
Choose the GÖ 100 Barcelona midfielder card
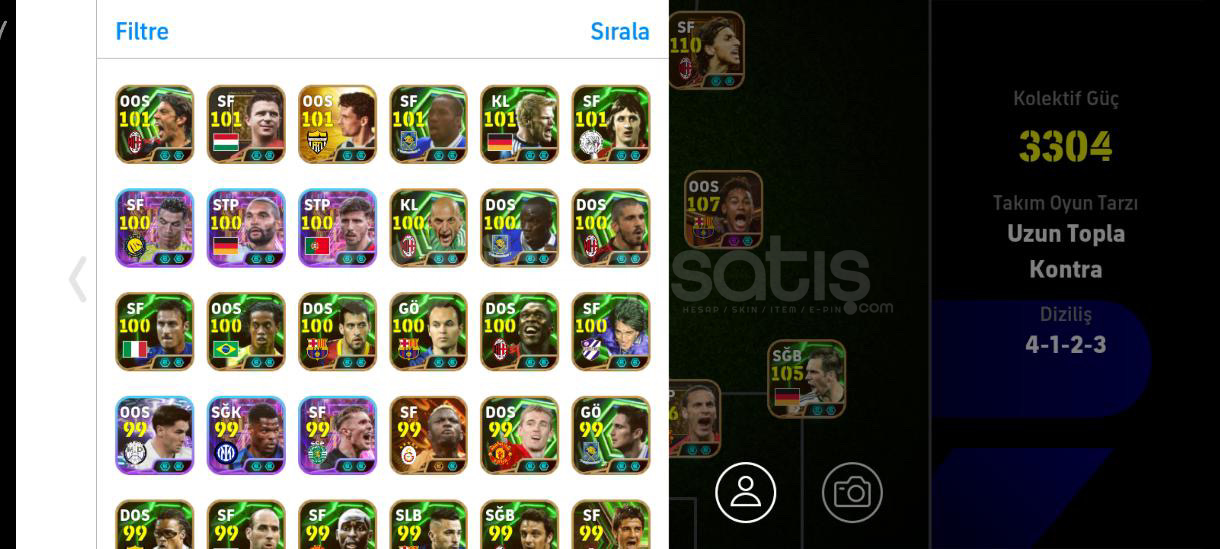(x=428, y=332)
